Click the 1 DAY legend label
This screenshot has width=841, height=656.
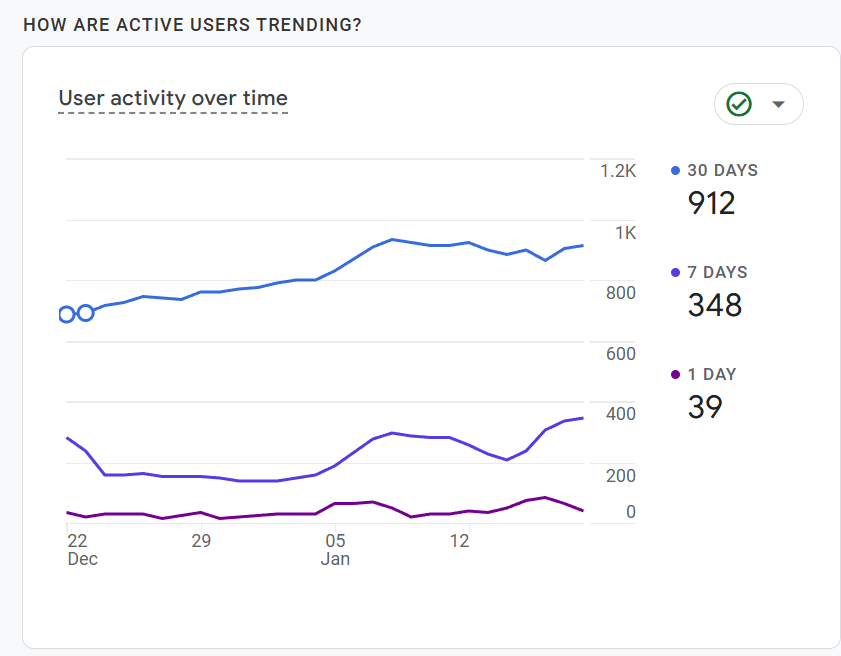[712, 374]
